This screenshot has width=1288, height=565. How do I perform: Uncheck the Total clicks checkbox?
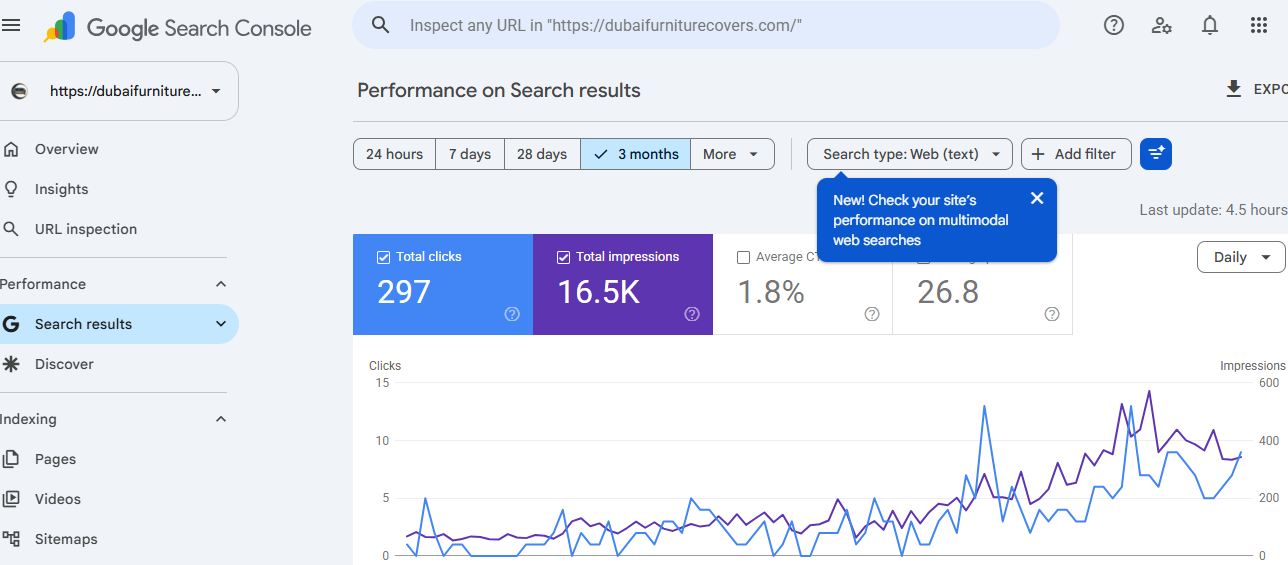click(x=383, y=257)
